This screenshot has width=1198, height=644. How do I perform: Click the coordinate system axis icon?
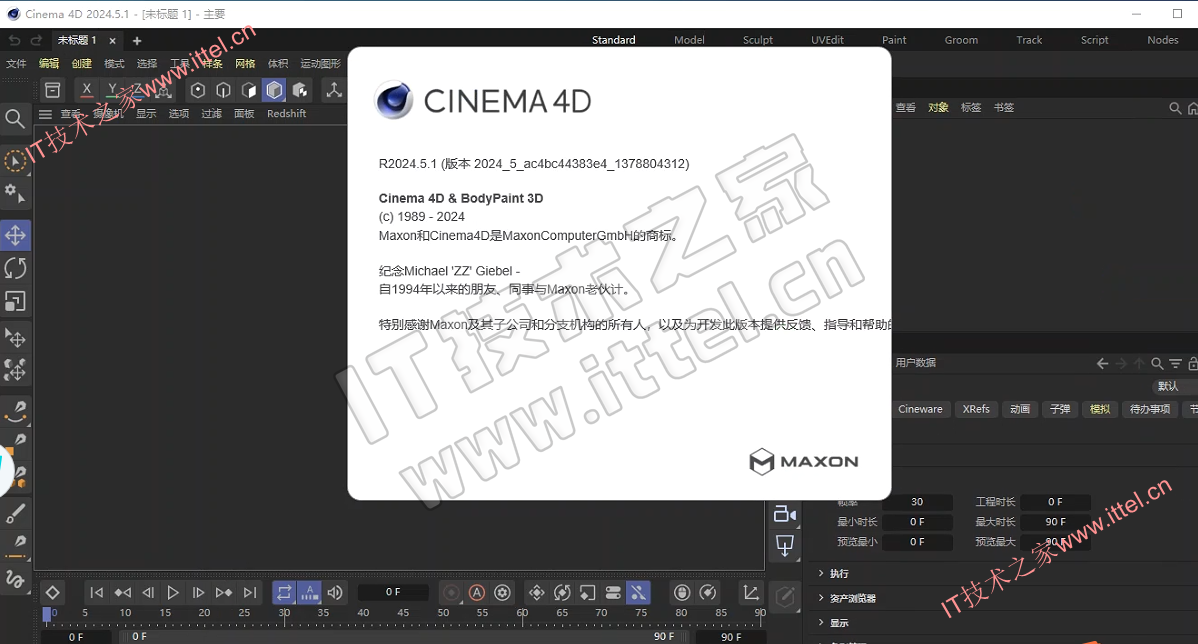pos(334,90)
